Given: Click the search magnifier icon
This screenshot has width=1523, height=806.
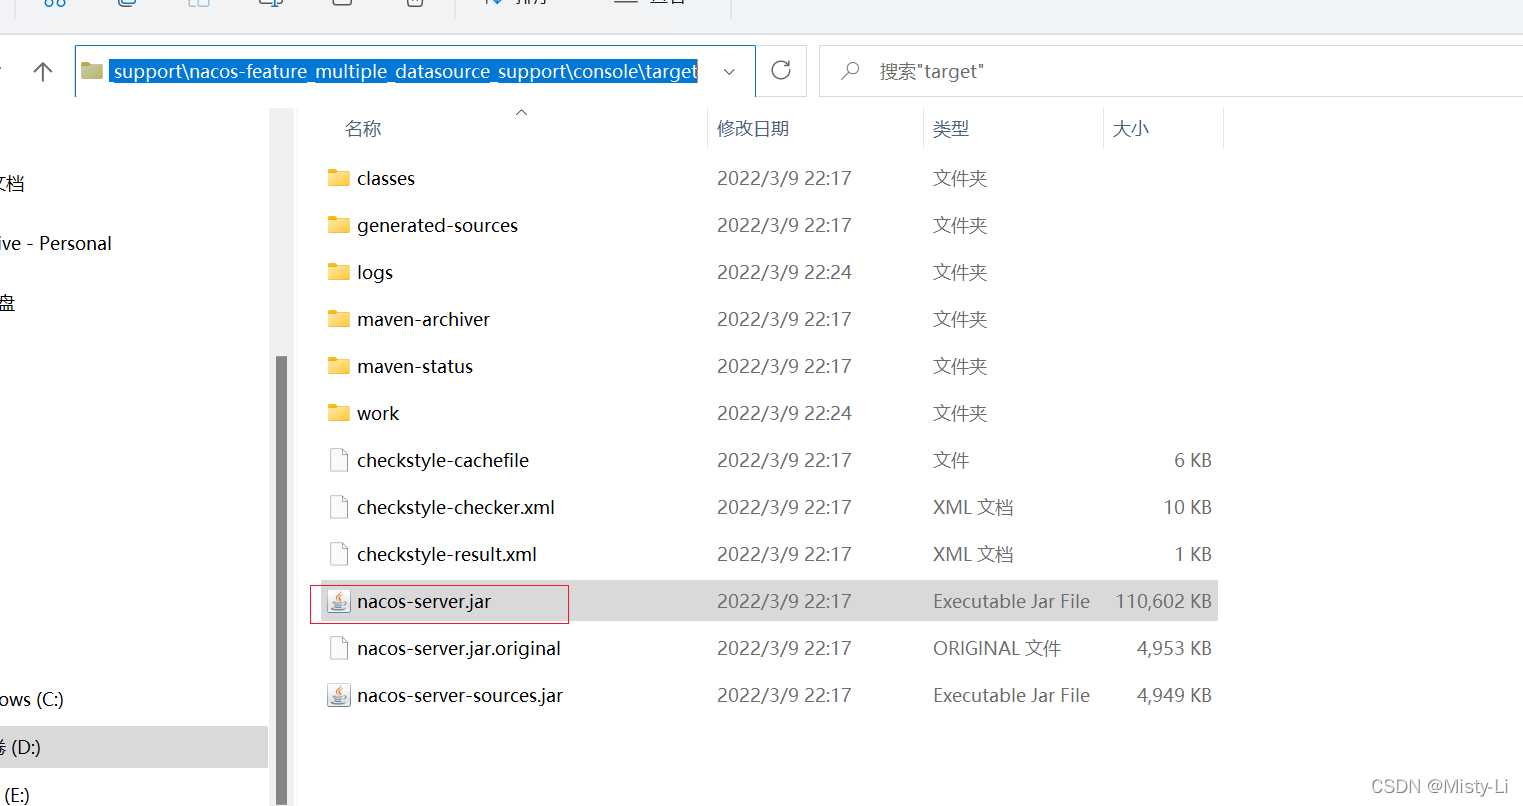Looking at the screenshot, I should 850,71.
